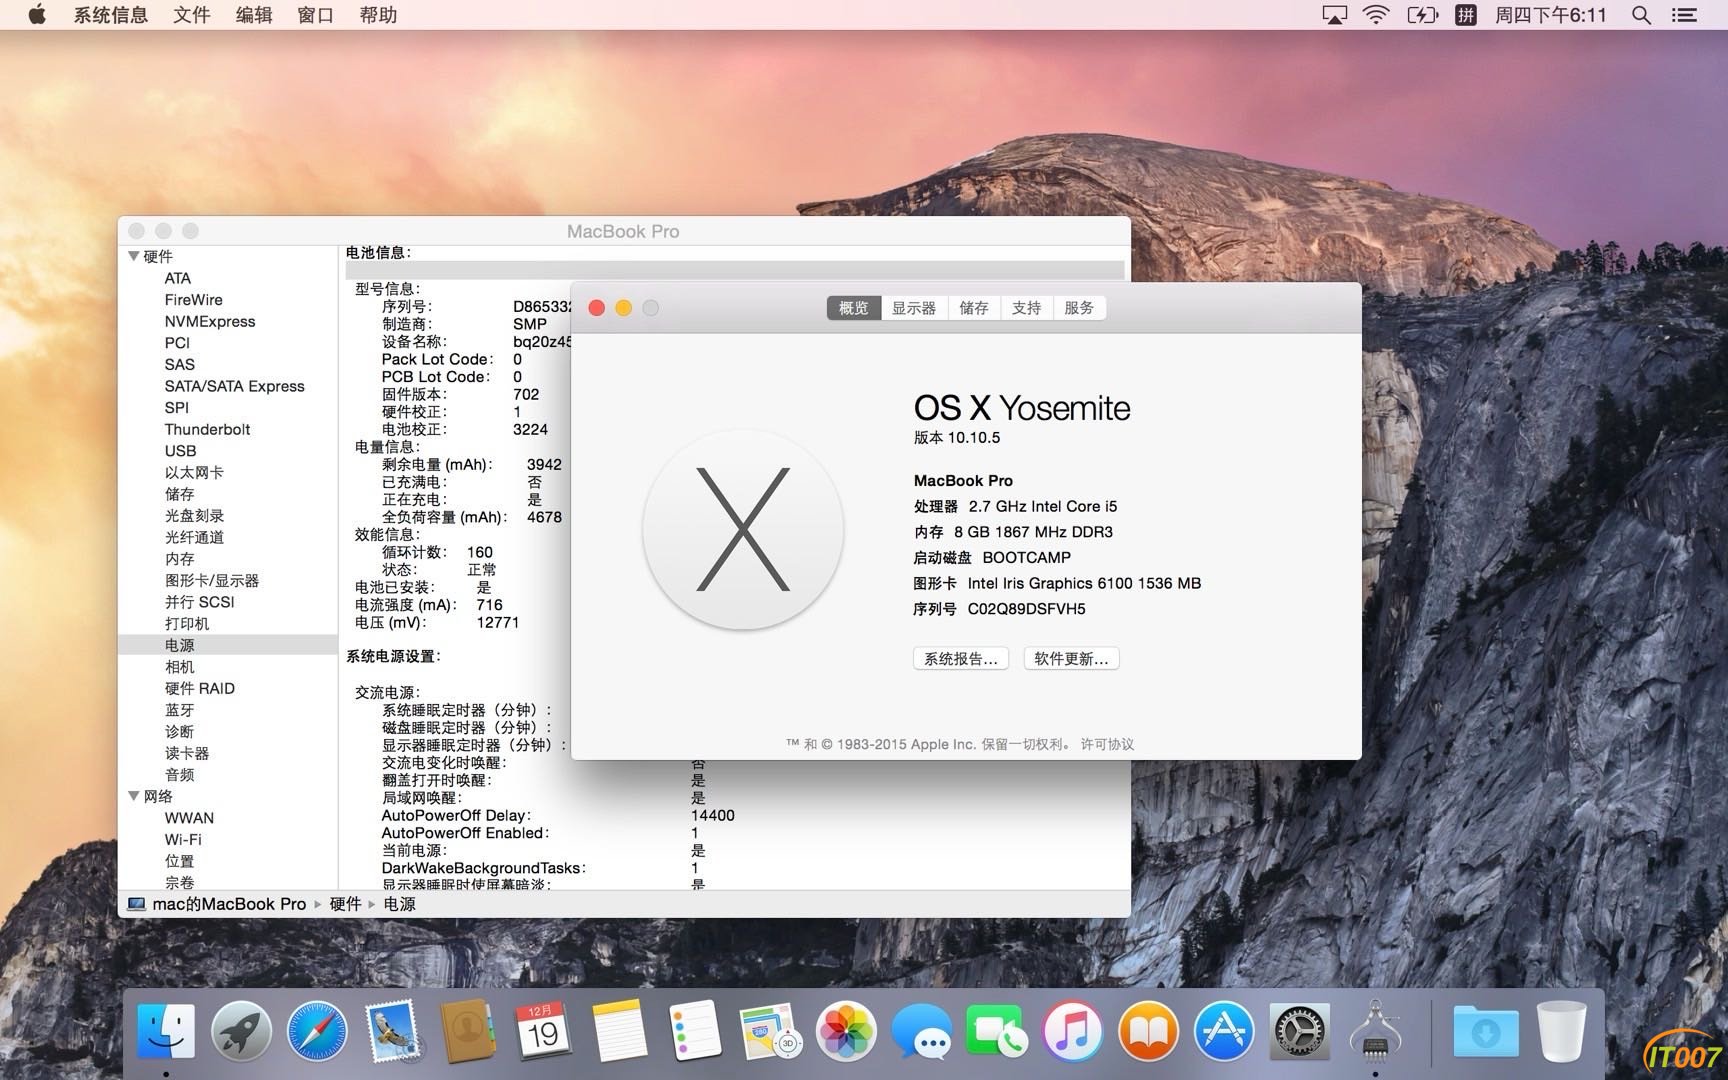Select USB in the sidebar
1728x1080 pixels.
click(x=181, y=451)
